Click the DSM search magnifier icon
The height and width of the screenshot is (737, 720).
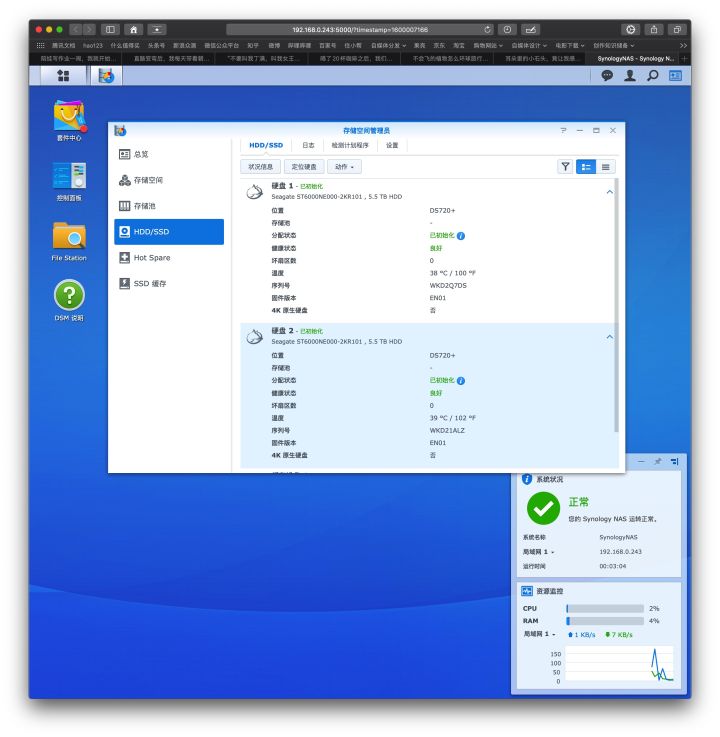click(x=652, y=75)
